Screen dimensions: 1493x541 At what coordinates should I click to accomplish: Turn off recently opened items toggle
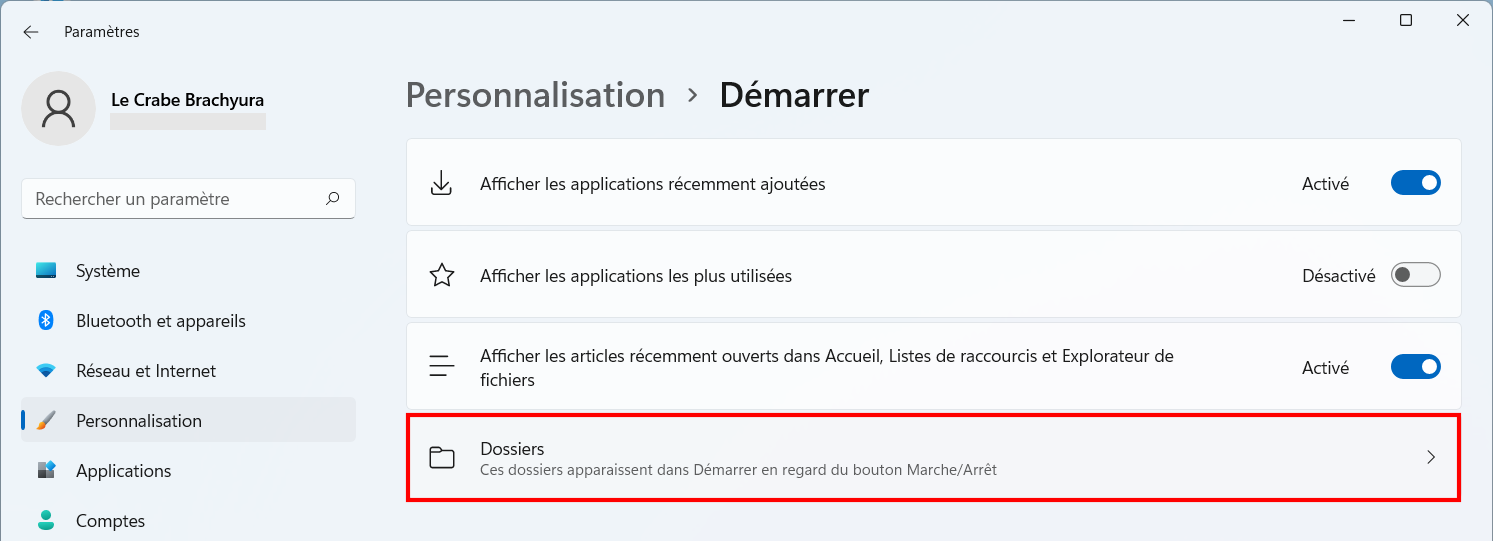1416,367
